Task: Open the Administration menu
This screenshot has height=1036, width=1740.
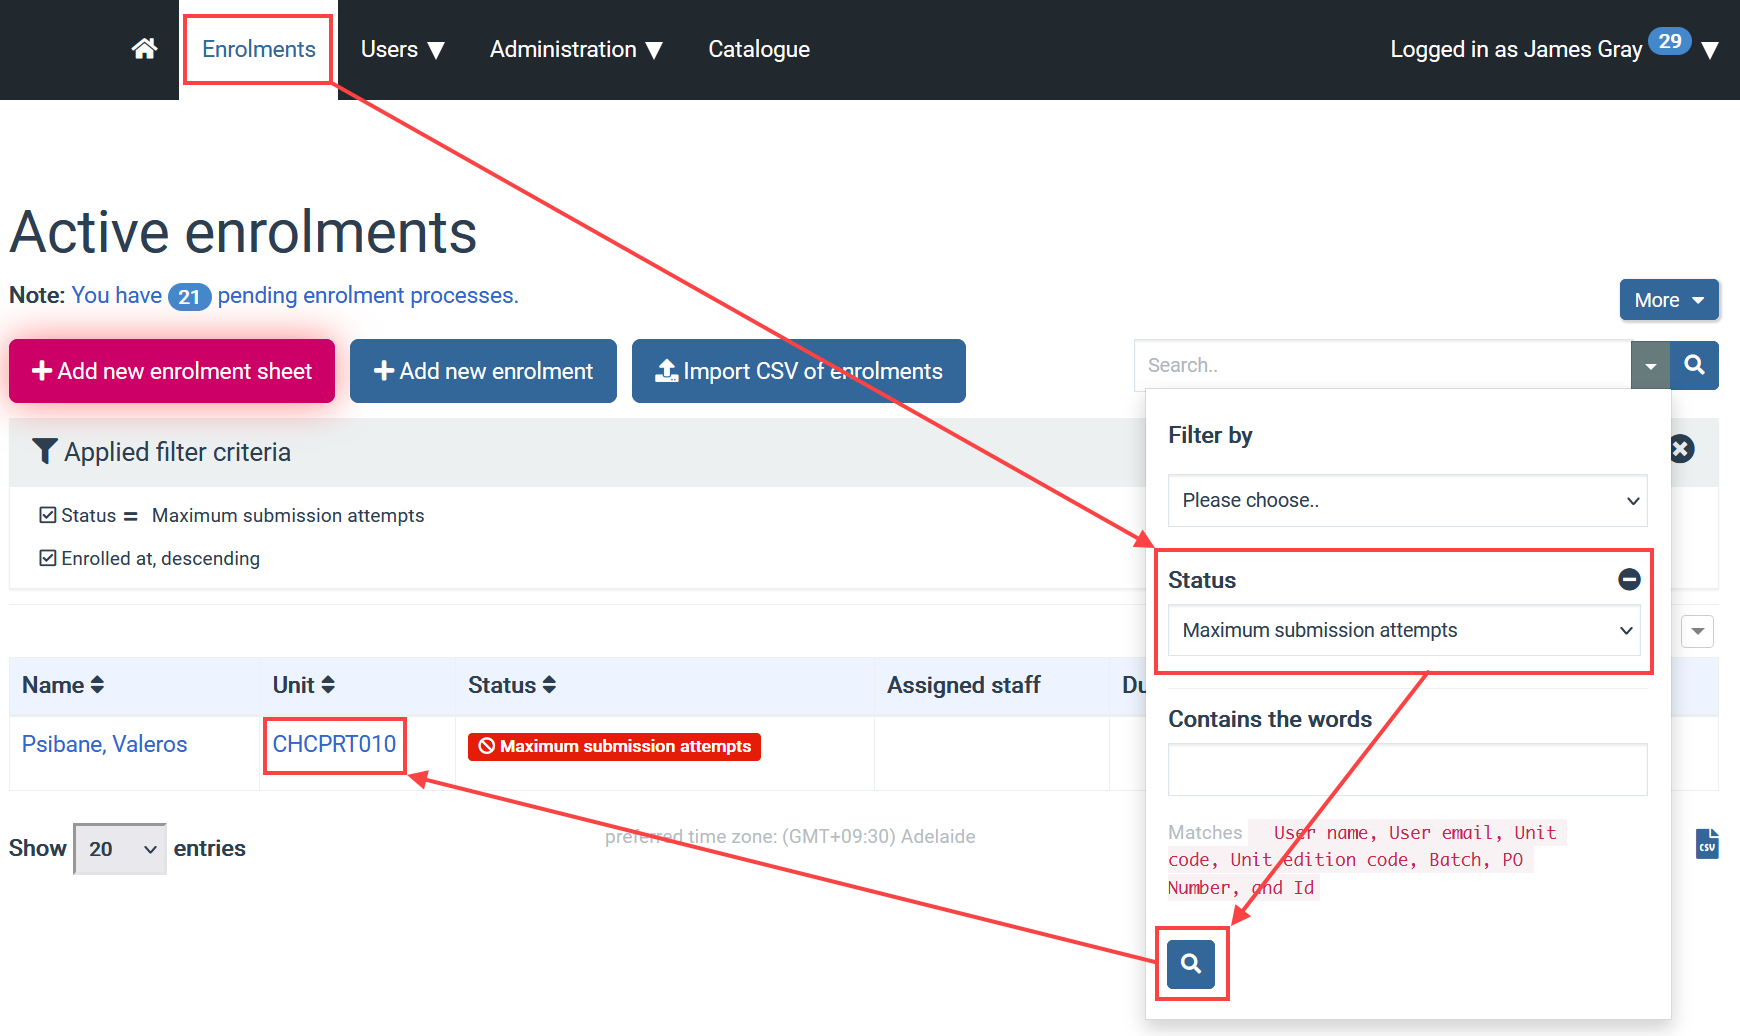Action: coord(576,49)
